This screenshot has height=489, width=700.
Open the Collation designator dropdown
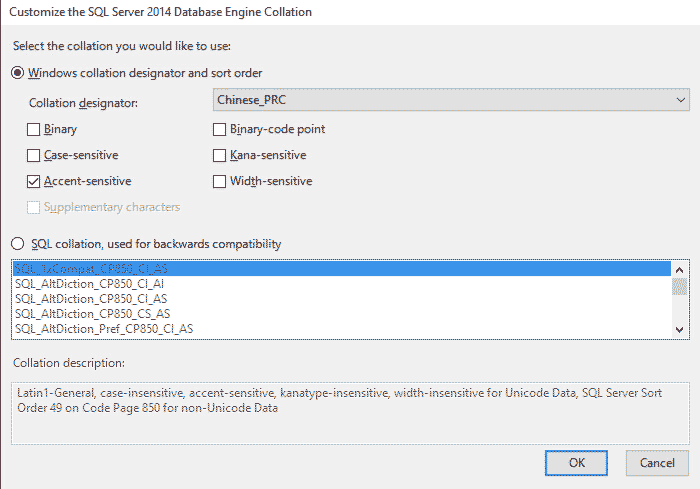click(450, 100)
